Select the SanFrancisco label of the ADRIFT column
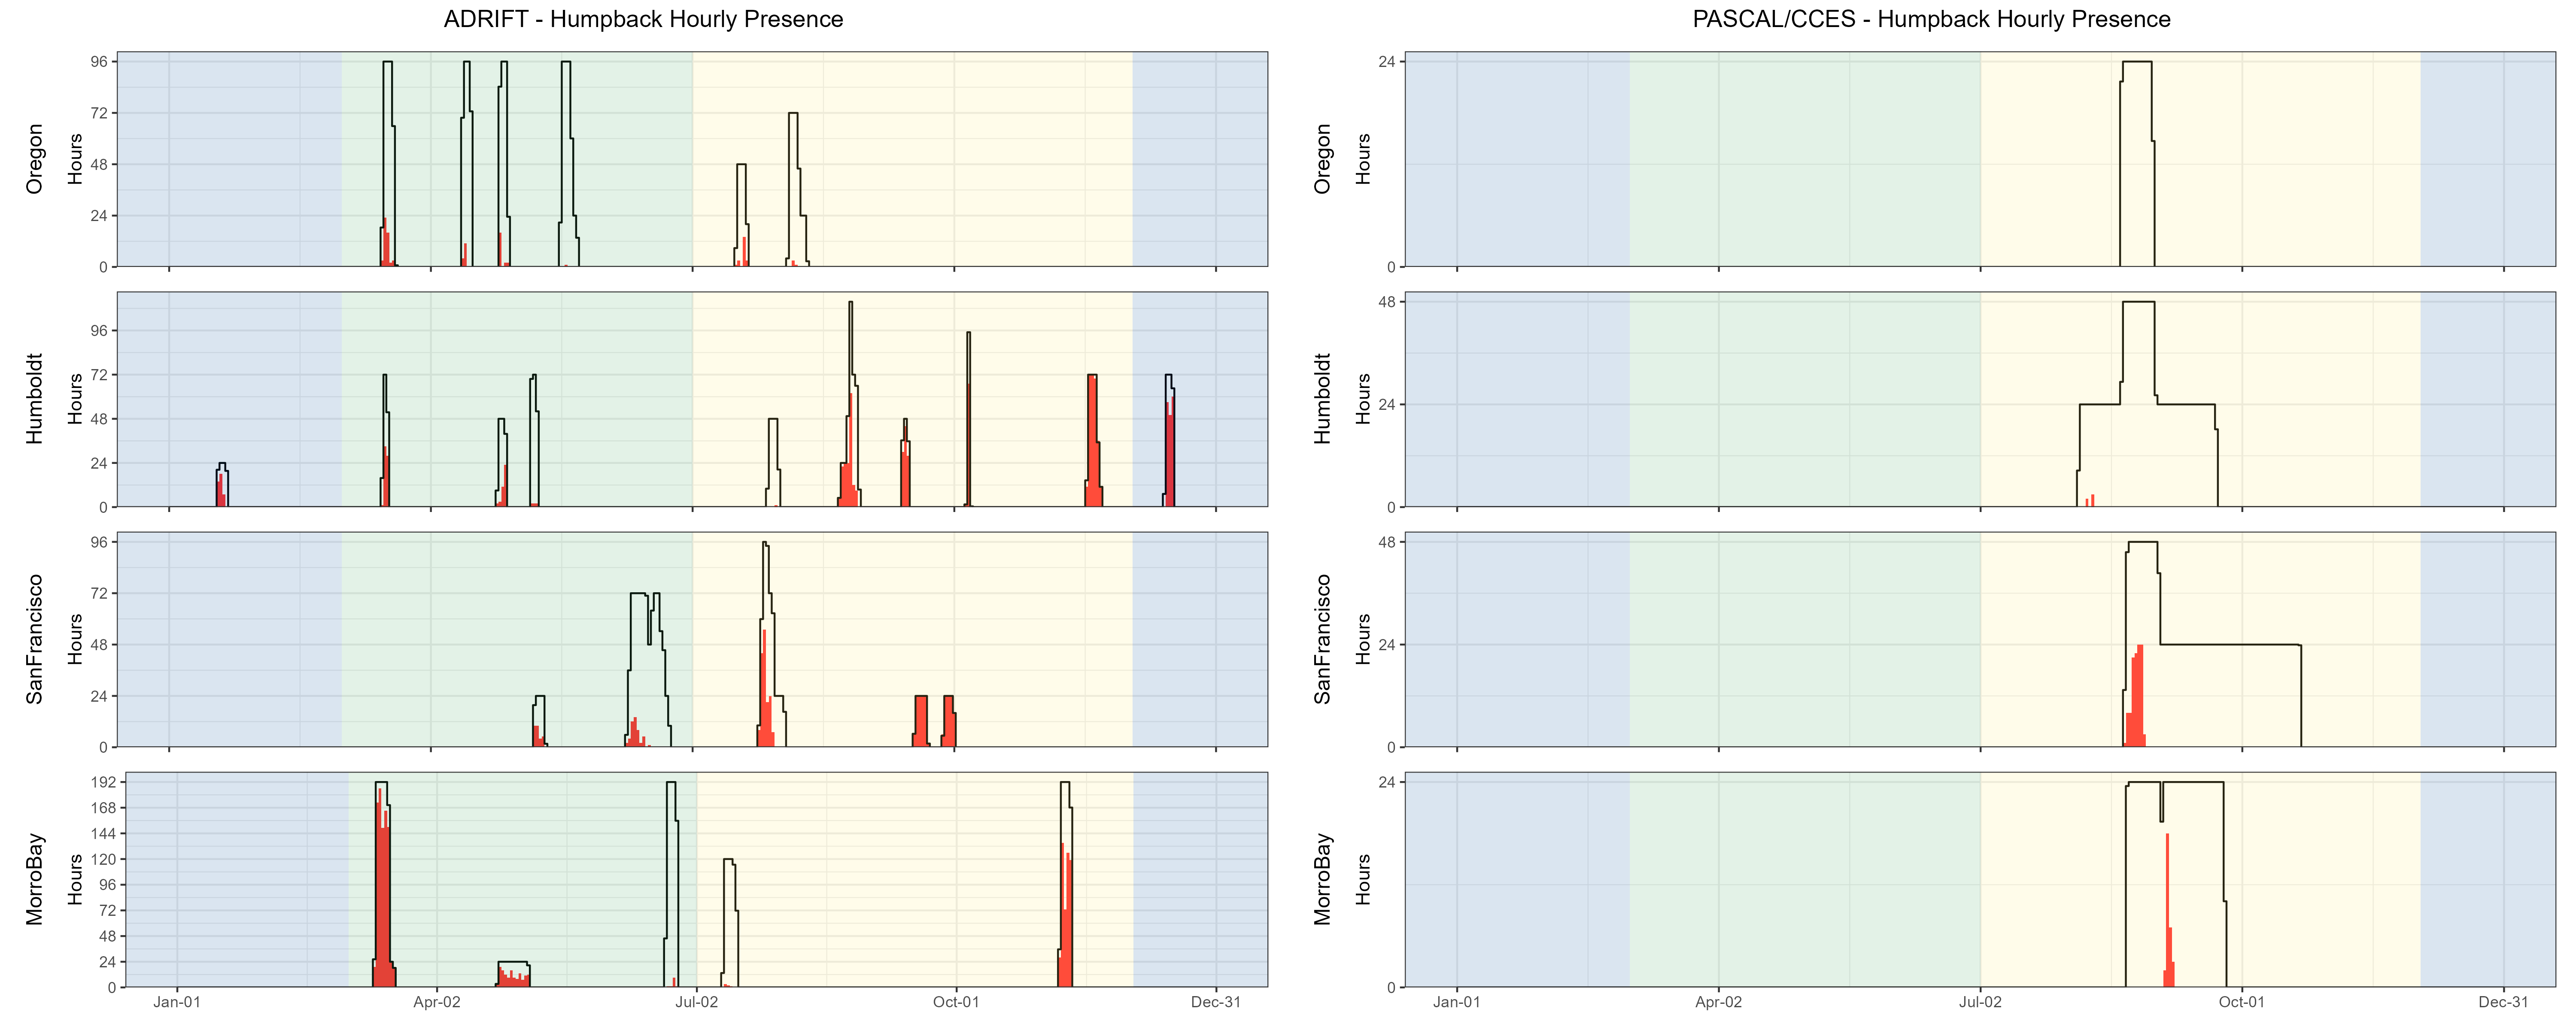2576x1030 pixels. [35, 639]
